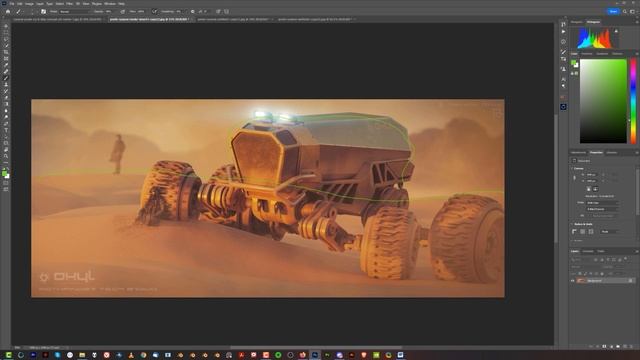Screen dimensions: 640x360
Task: Open smoothing options gear icon
Action: pyautogui.click(x=193, y=11)
